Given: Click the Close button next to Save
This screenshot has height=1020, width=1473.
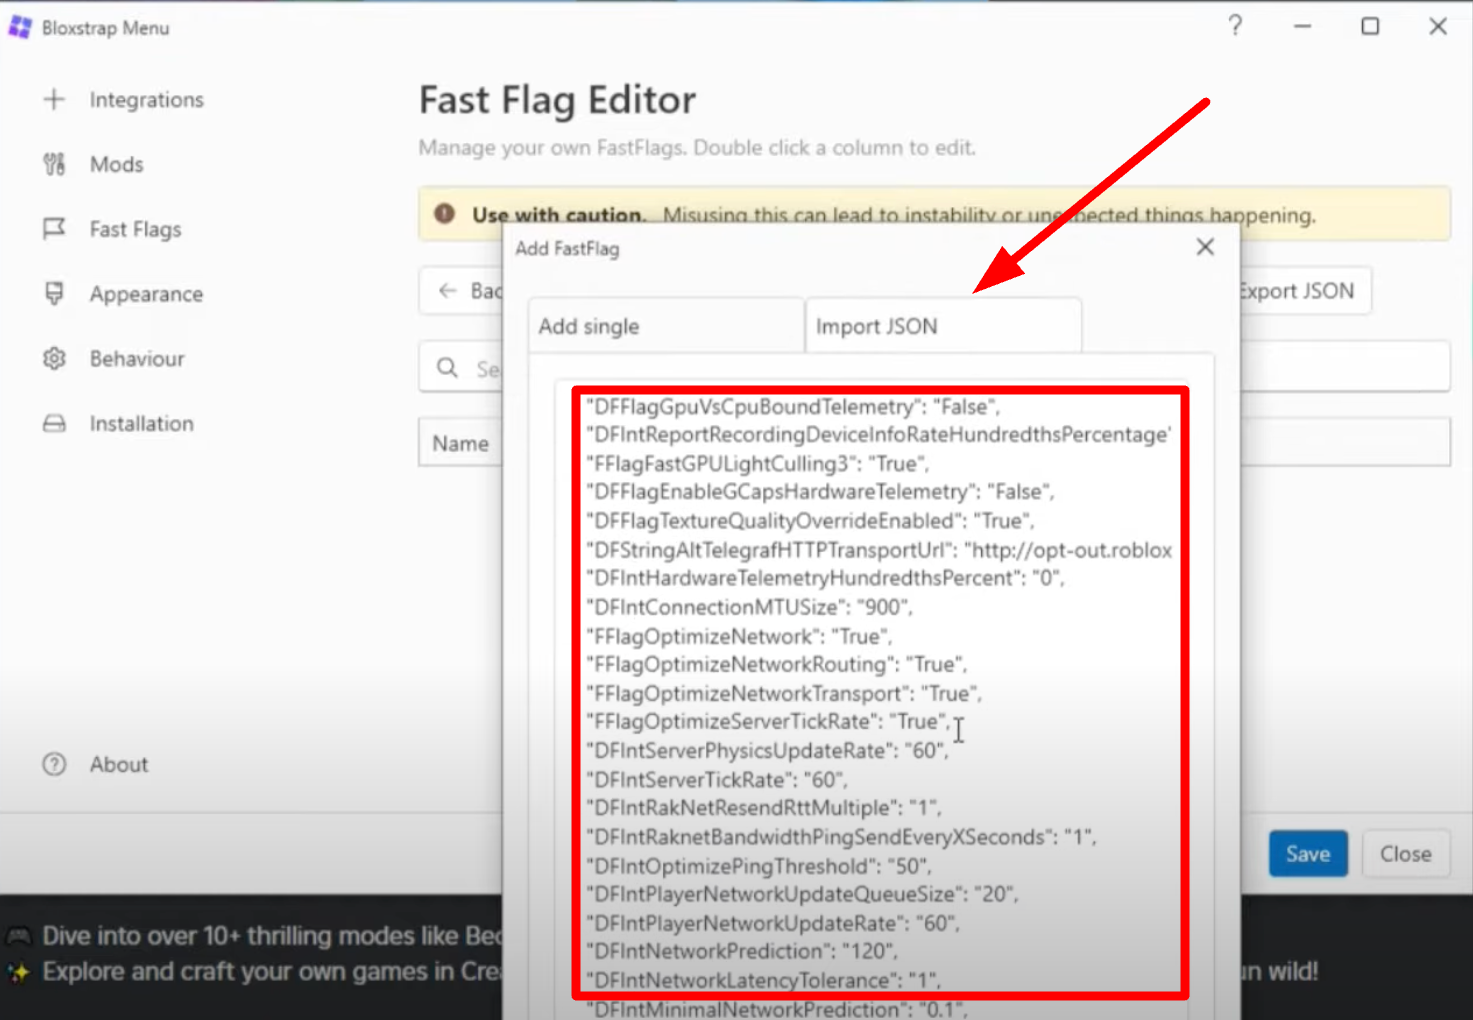Looking at the screenshot, I should click(x=1406, y=854).
